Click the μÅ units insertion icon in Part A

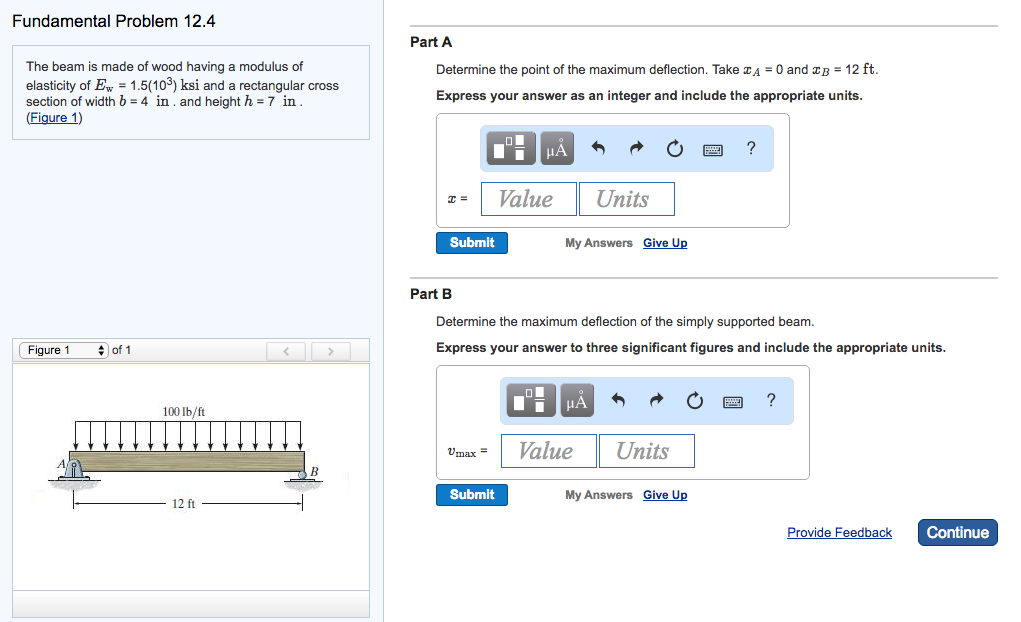point(556,148)
